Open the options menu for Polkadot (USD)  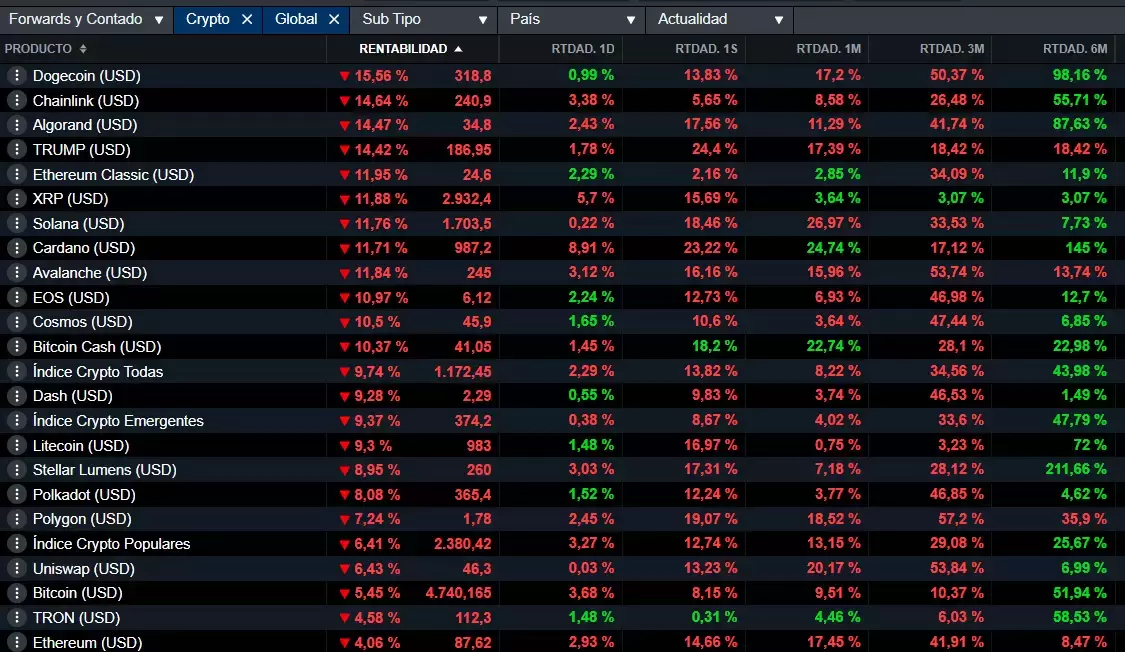click(16, 494)
